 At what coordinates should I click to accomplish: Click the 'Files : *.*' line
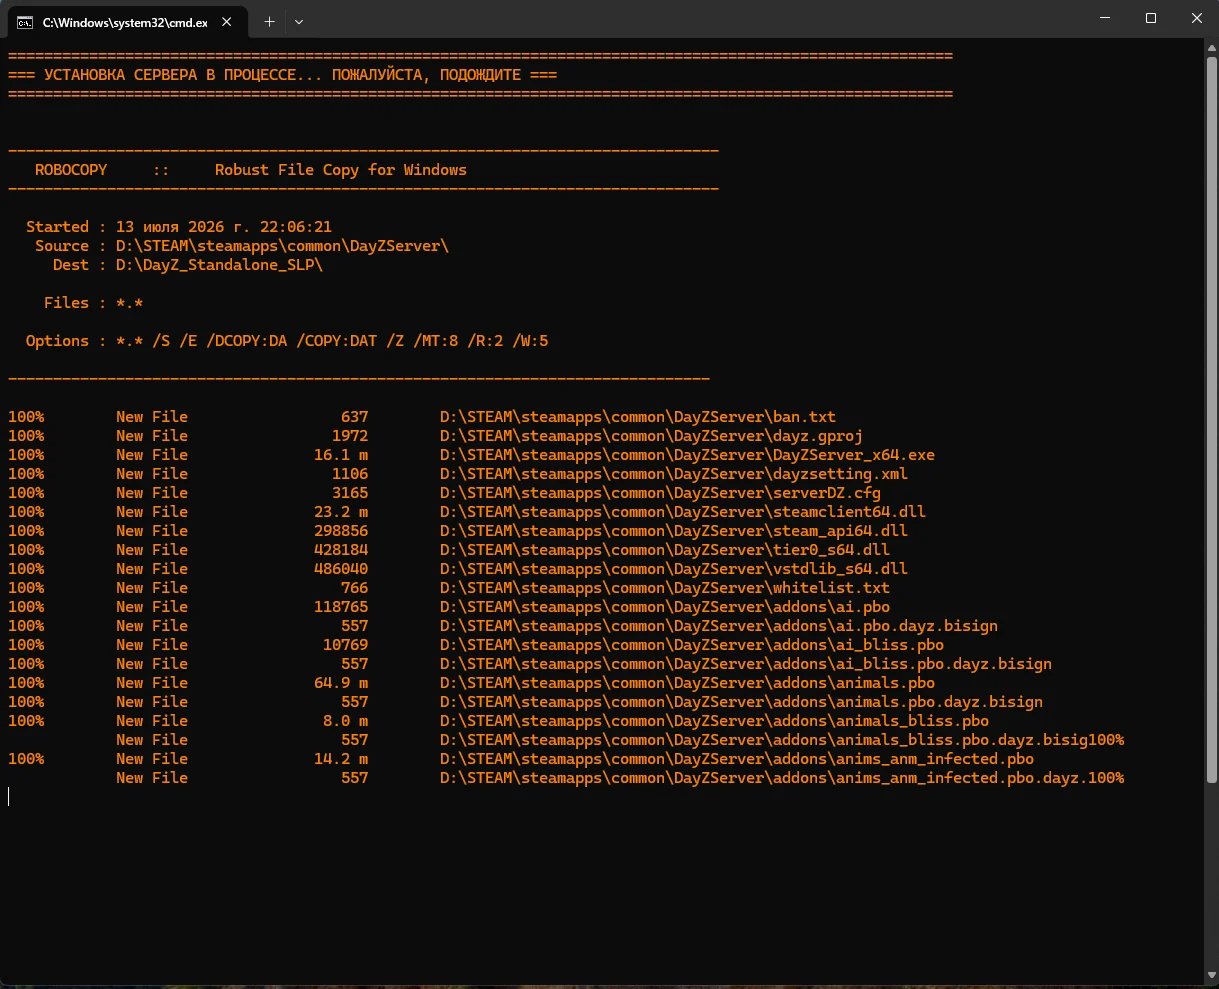(94, 303)
